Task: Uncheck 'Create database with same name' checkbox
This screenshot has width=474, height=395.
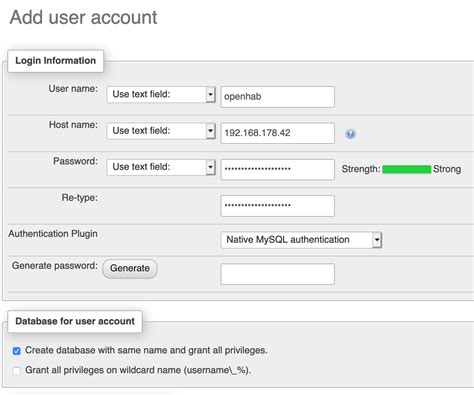Action: (x=17, y=351)
